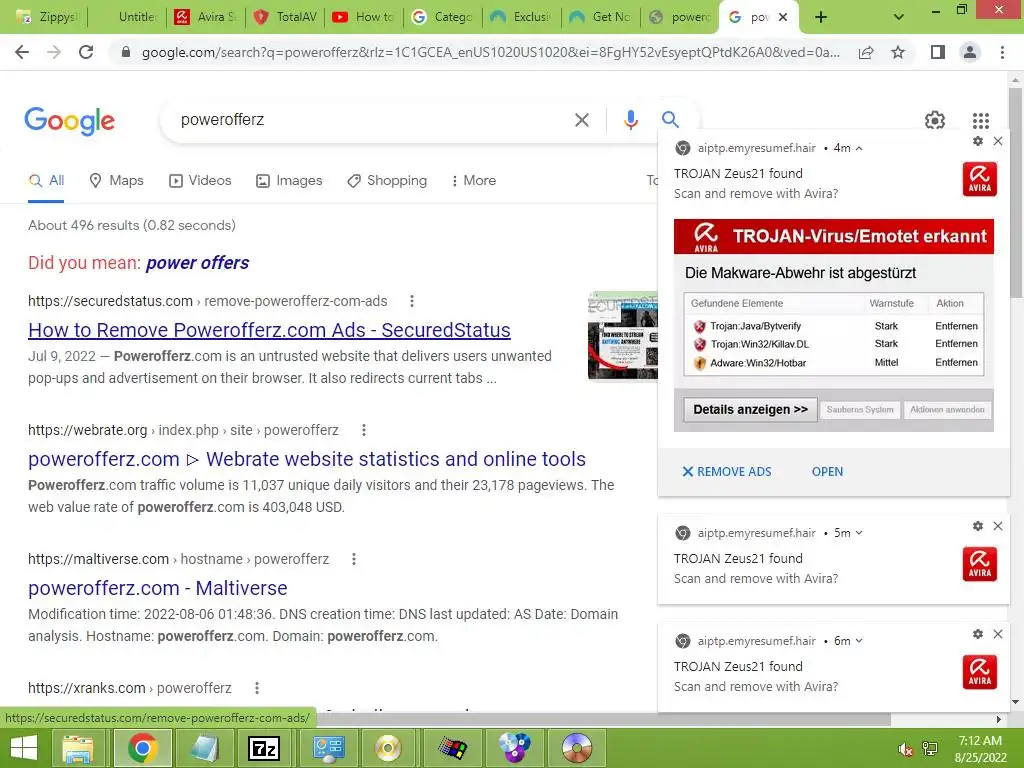Image resolution: width=1024 pixels, height=768 pixels.
Task: Dismiss the 4m TROJAN Zeus21 notification
Action: (998, 141)
